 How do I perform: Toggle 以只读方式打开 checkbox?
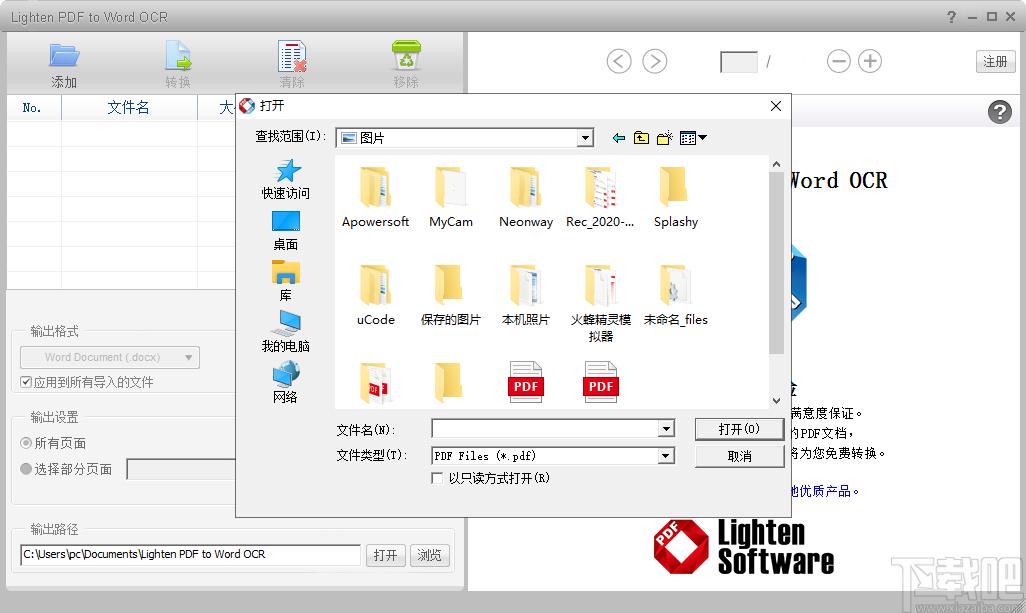click(x=438, y=478)
